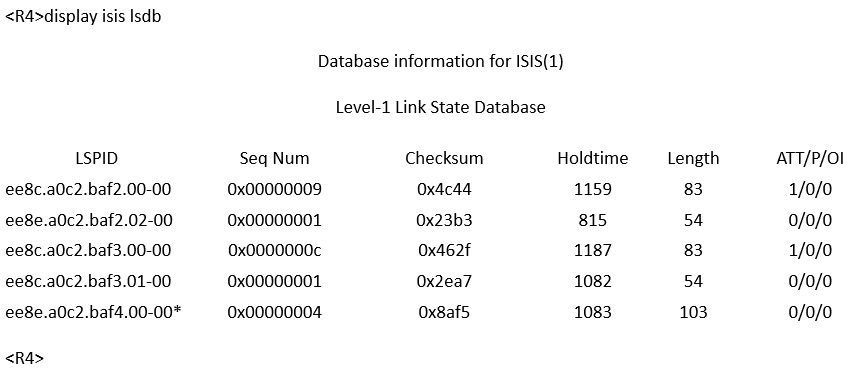Click the Seq Num column header
This screenshot has width=850, height=373.
274,158
